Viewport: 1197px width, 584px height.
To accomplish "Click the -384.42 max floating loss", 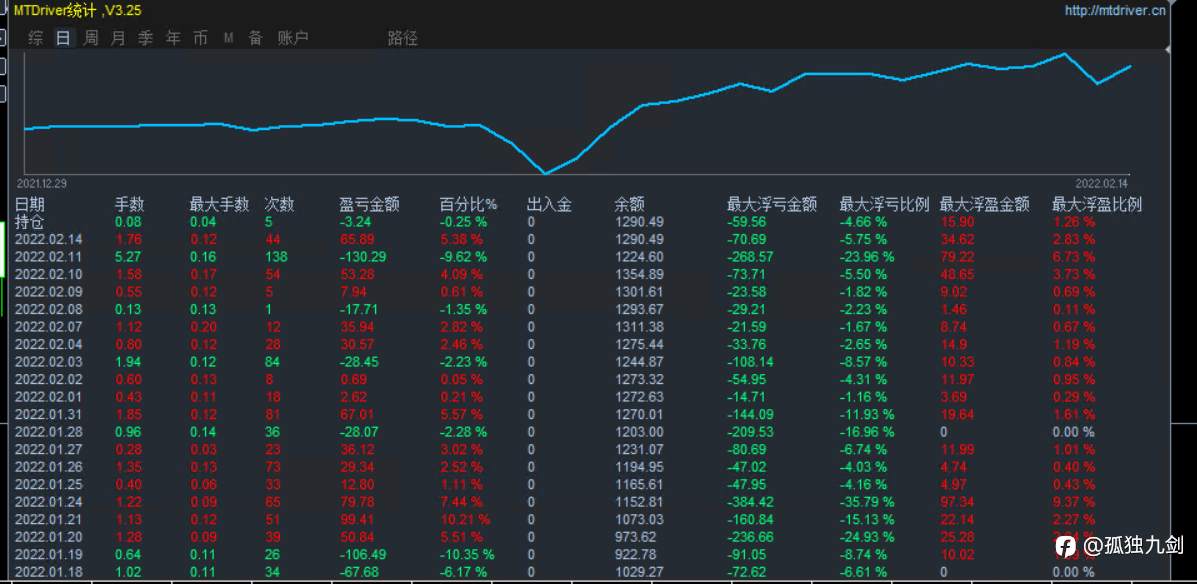I will 750,502.
